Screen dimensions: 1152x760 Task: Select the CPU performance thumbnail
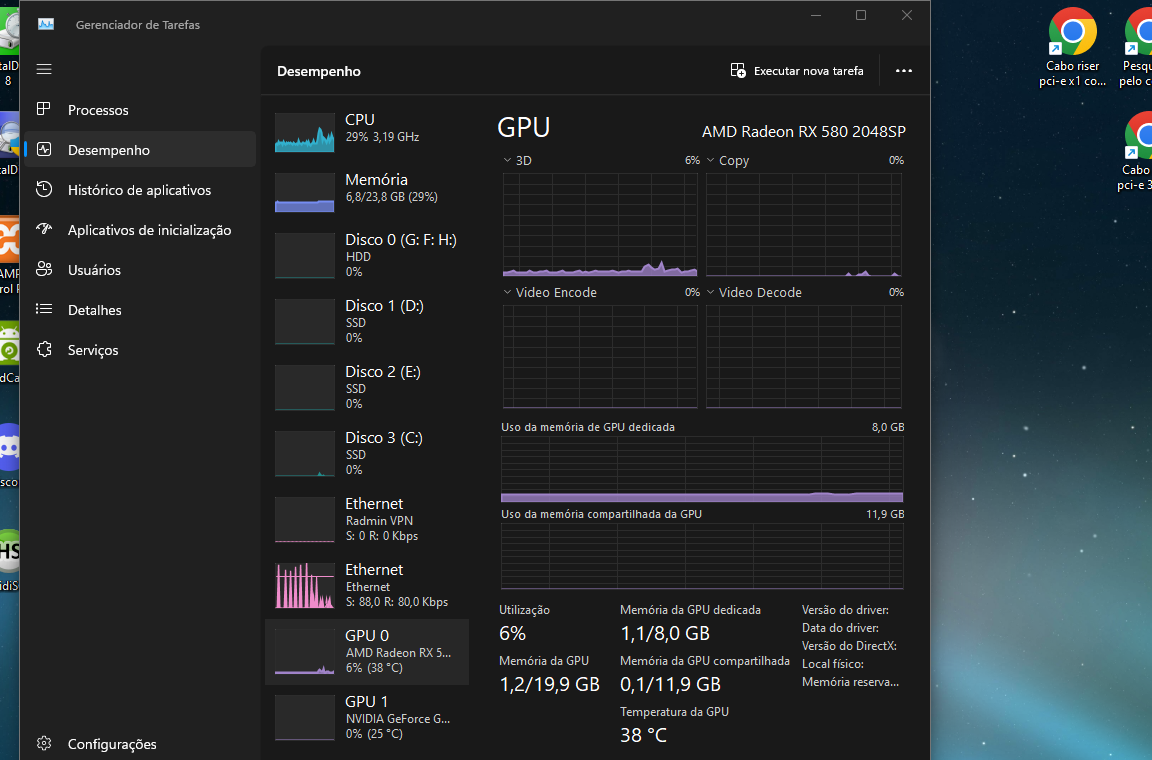[x=304, y=132]
